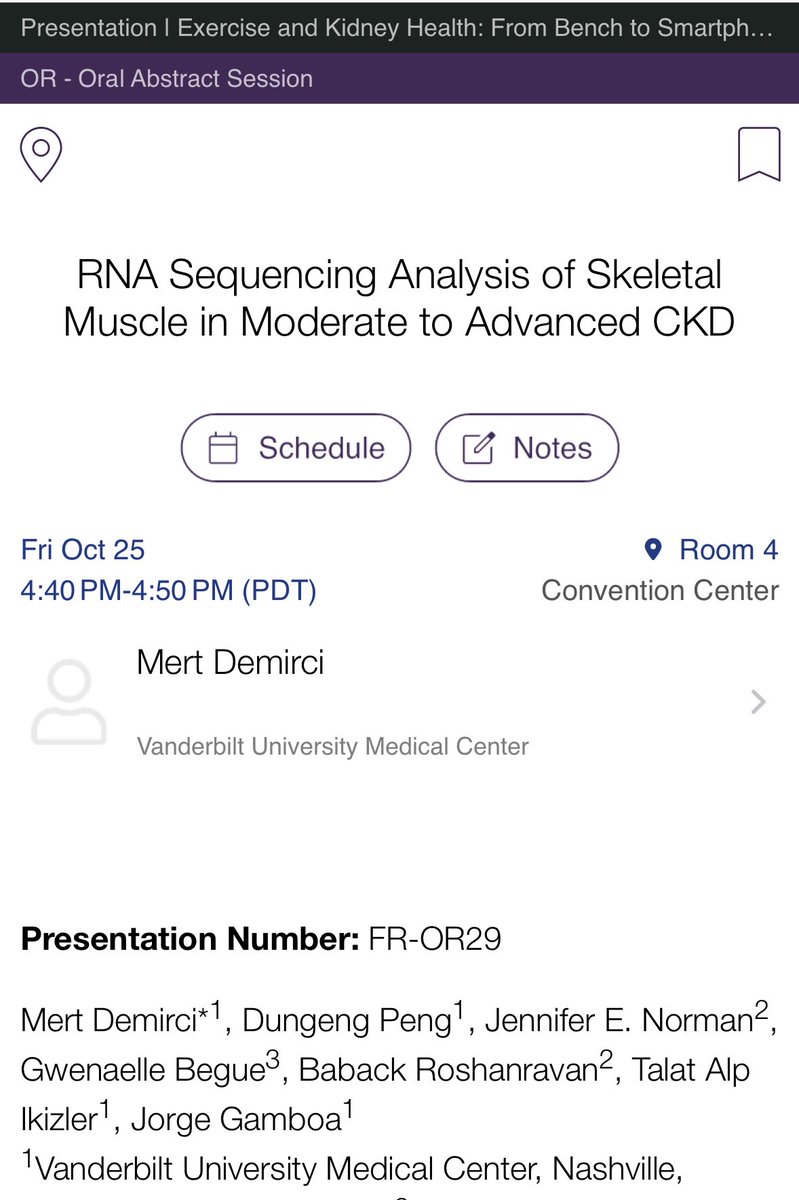Screen dimensions: 799x1200
Task: Toggle the bookmark icon for this presentation
Action: (x=759, y=155)
